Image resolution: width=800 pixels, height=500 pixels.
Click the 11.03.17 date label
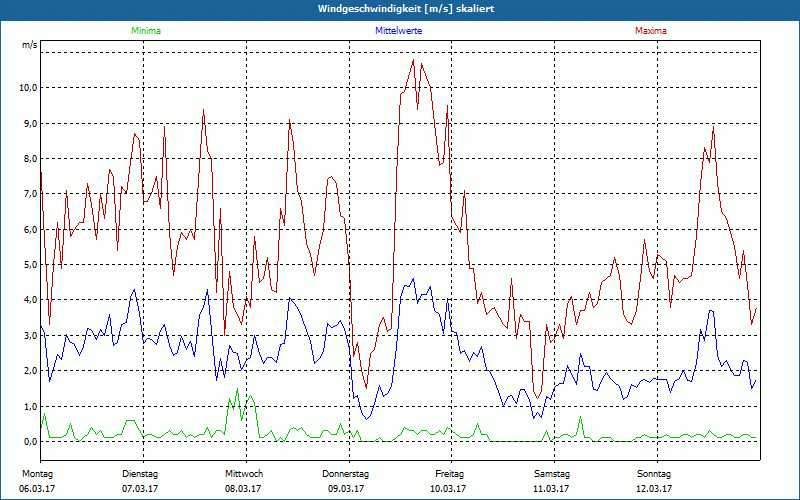click(551, 489)
